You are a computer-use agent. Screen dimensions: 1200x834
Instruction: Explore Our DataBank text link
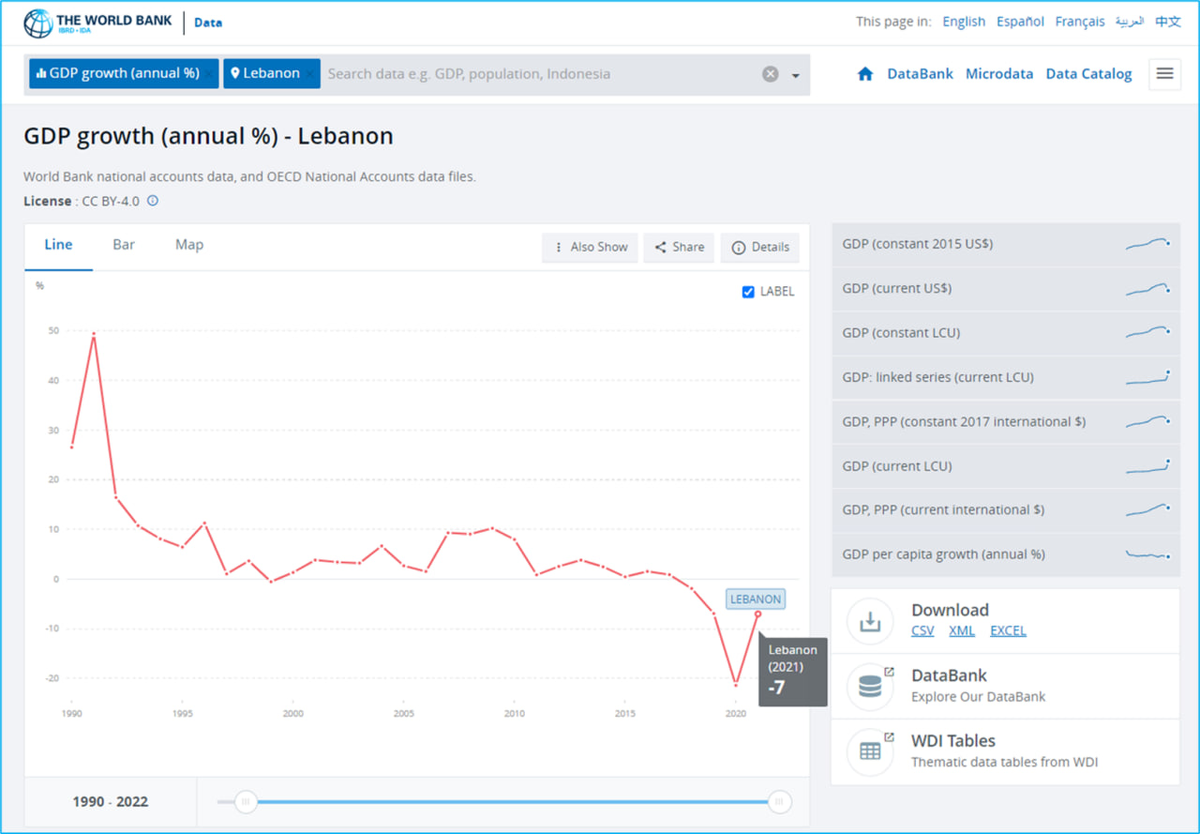[978, 697]
